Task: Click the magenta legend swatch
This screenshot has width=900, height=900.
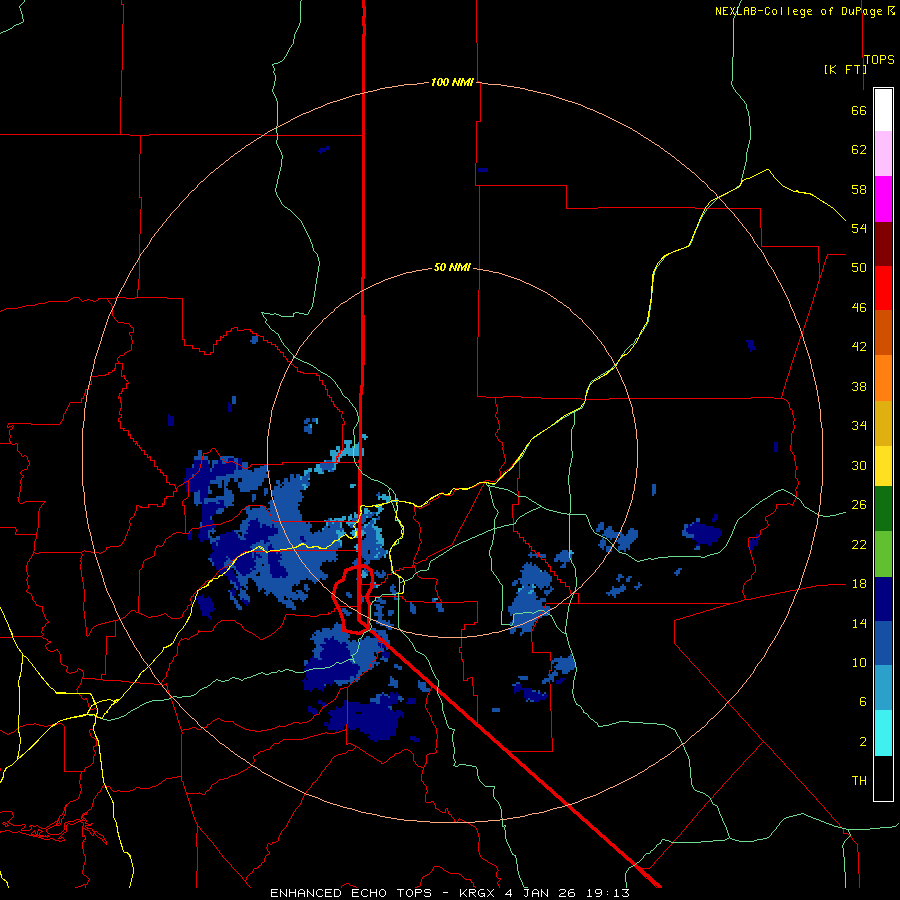Action: tap(883, 198)
